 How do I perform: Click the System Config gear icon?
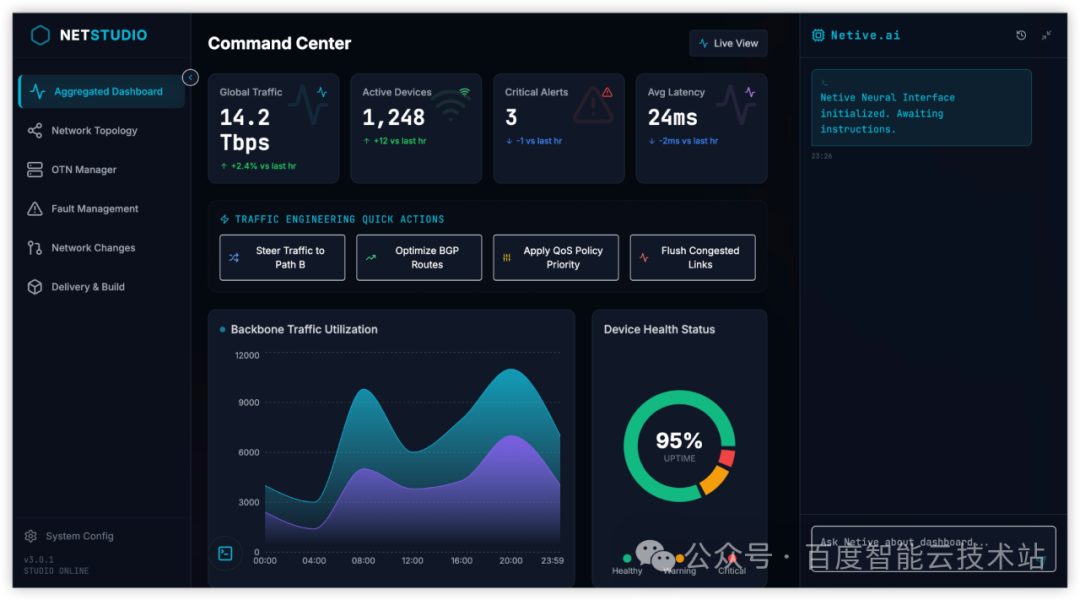[30, 536]
